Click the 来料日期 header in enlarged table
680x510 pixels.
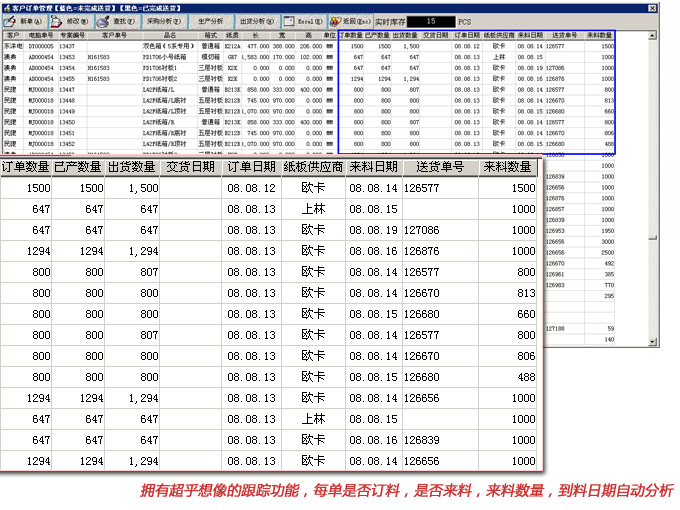374,167
